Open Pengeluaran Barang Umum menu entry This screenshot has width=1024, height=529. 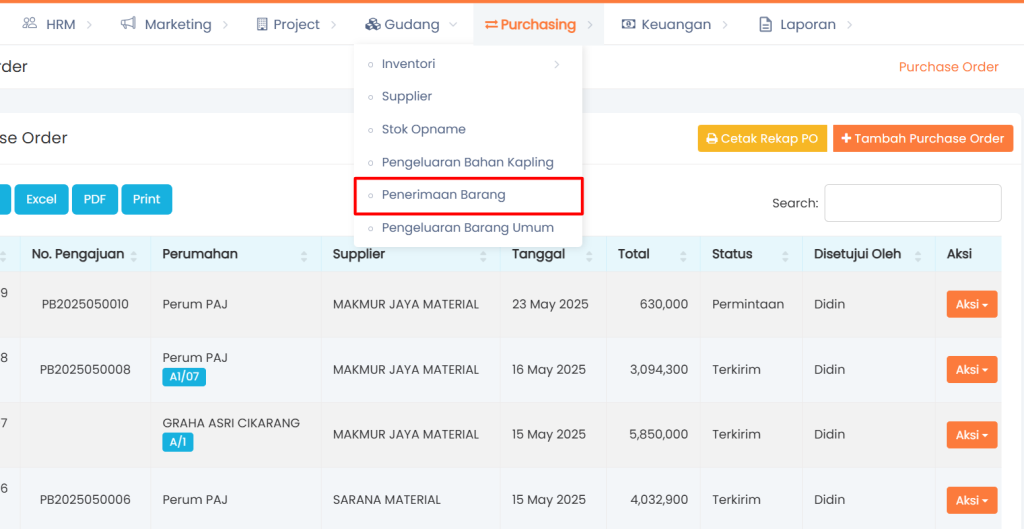click(467, 228)
